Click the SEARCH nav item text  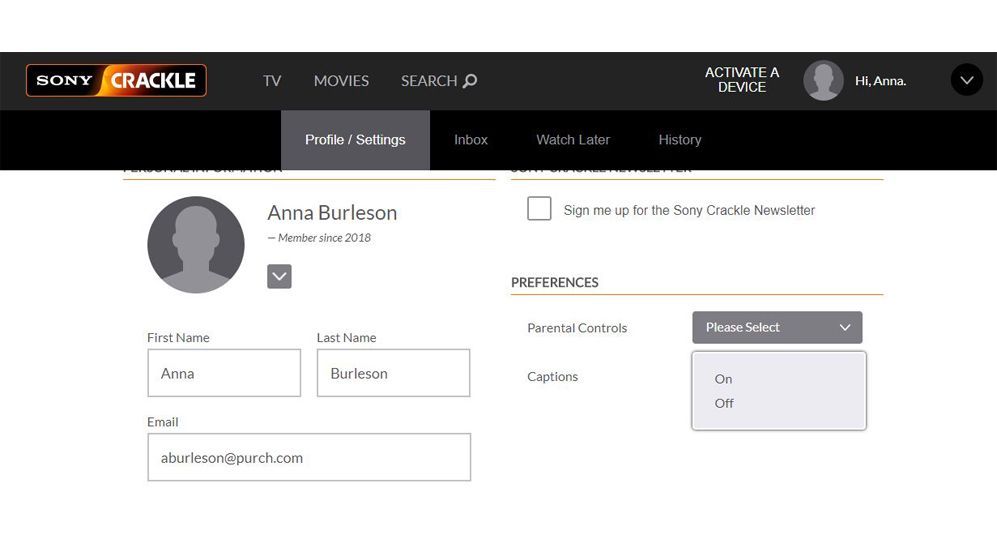click(x=429, y=81)
